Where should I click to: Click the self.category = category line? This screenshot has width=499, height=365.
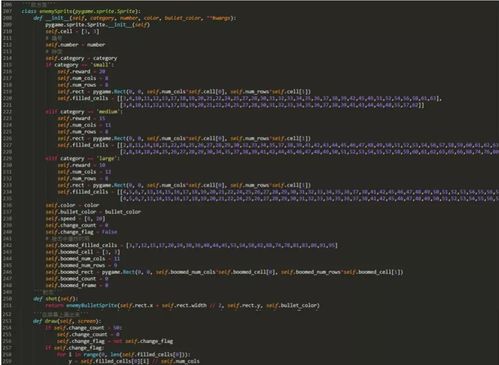tap(81, 58)
